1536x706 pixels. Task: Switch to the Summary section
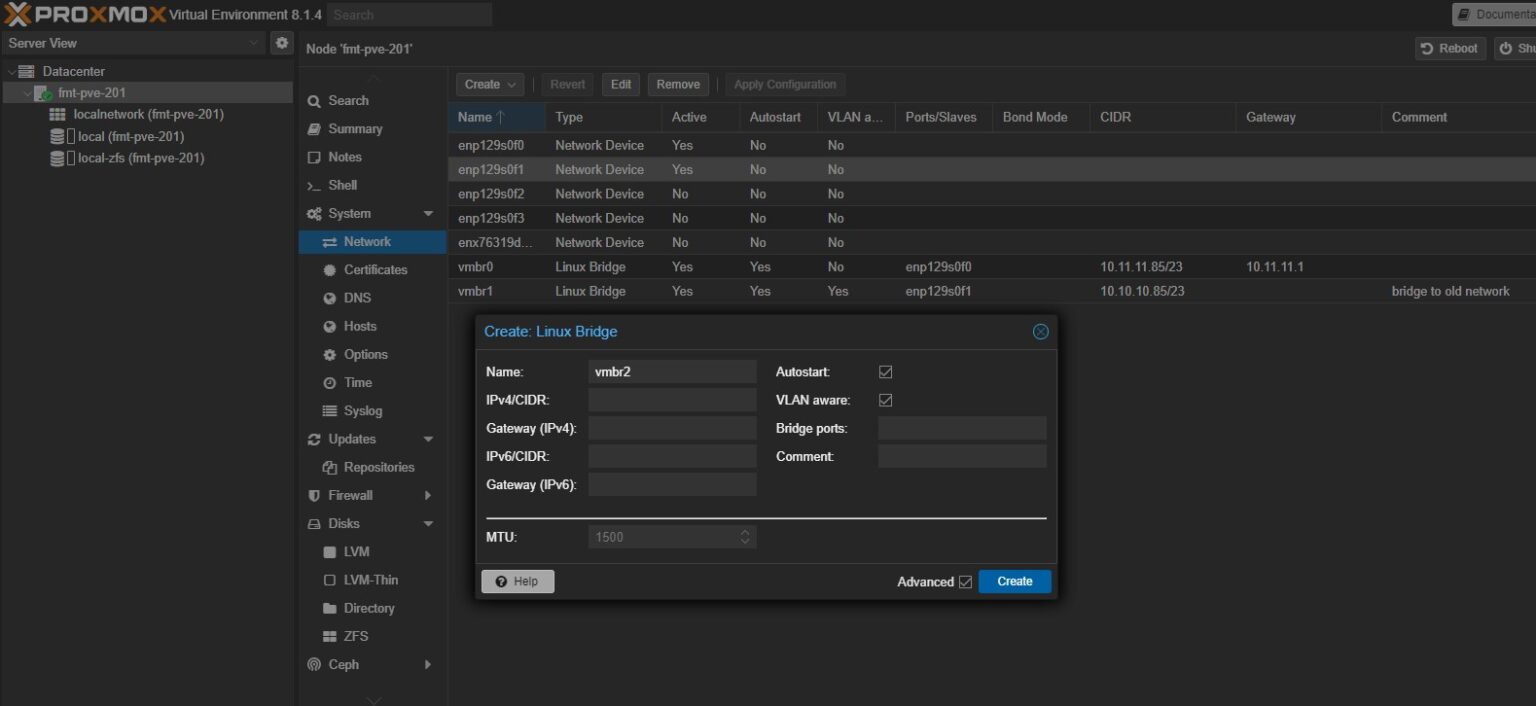(355, 129)
